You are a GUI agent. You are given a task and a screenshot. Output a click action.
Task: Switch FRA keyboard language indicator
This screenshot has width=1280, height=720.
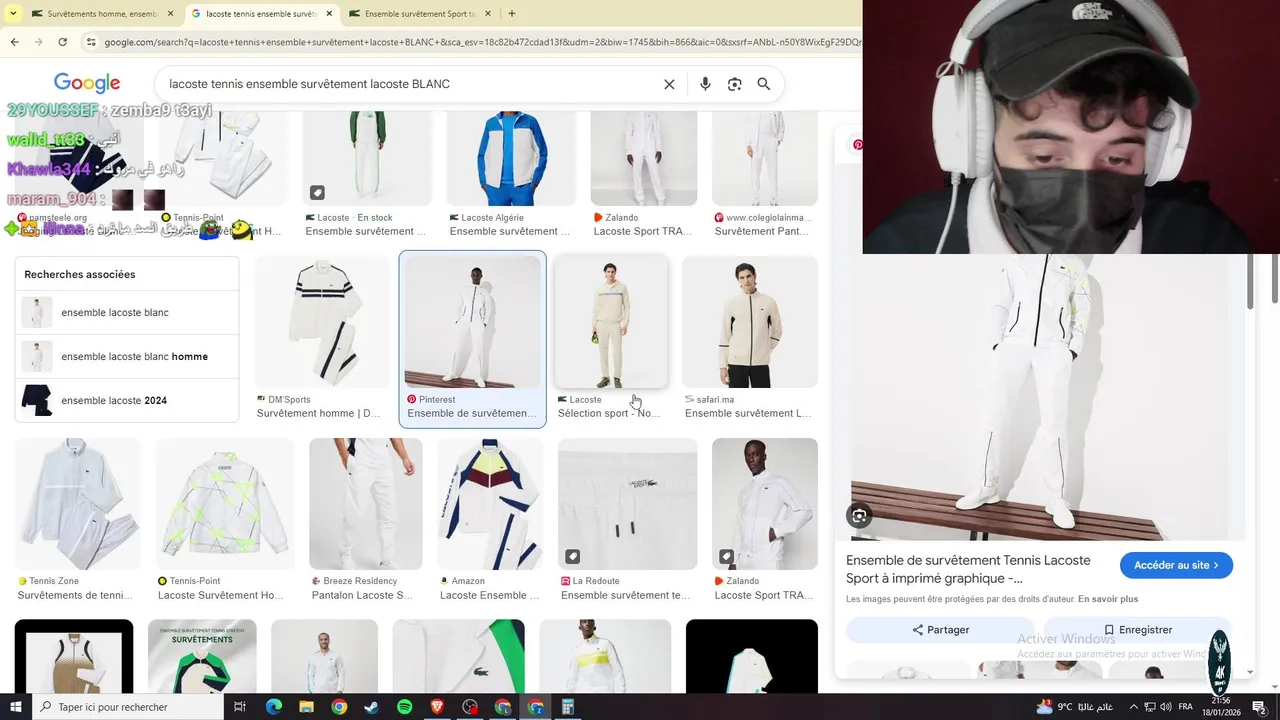[1186, 707]
